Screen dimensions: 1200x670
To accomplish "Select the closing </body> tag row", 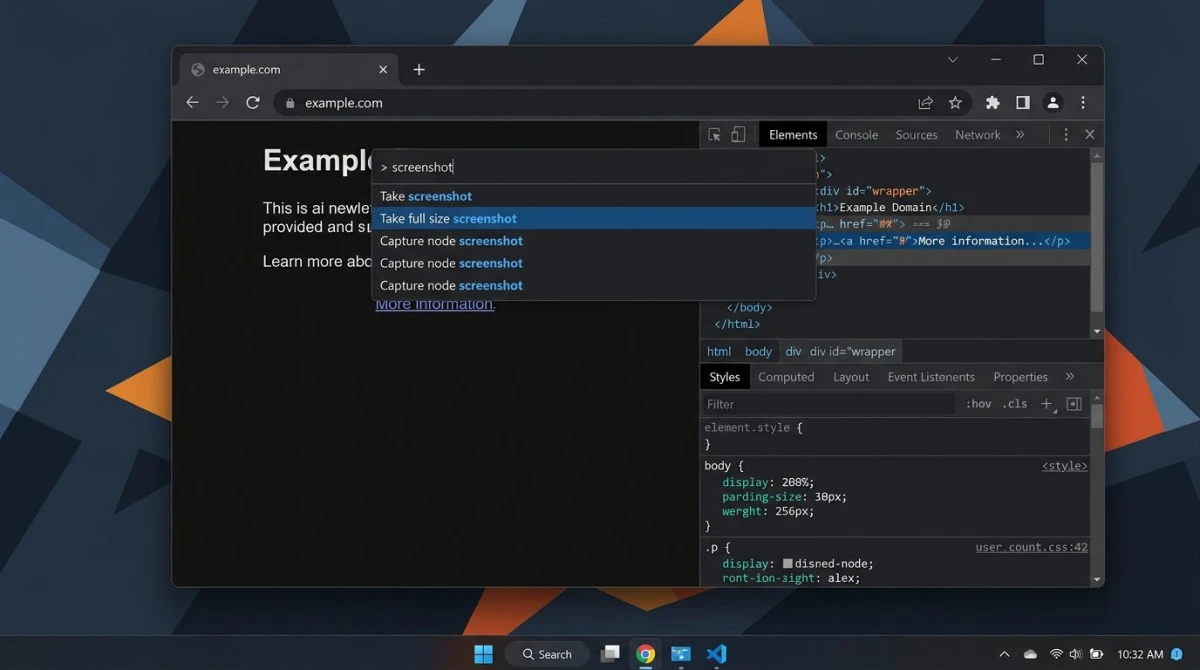I will click(749, 308).
